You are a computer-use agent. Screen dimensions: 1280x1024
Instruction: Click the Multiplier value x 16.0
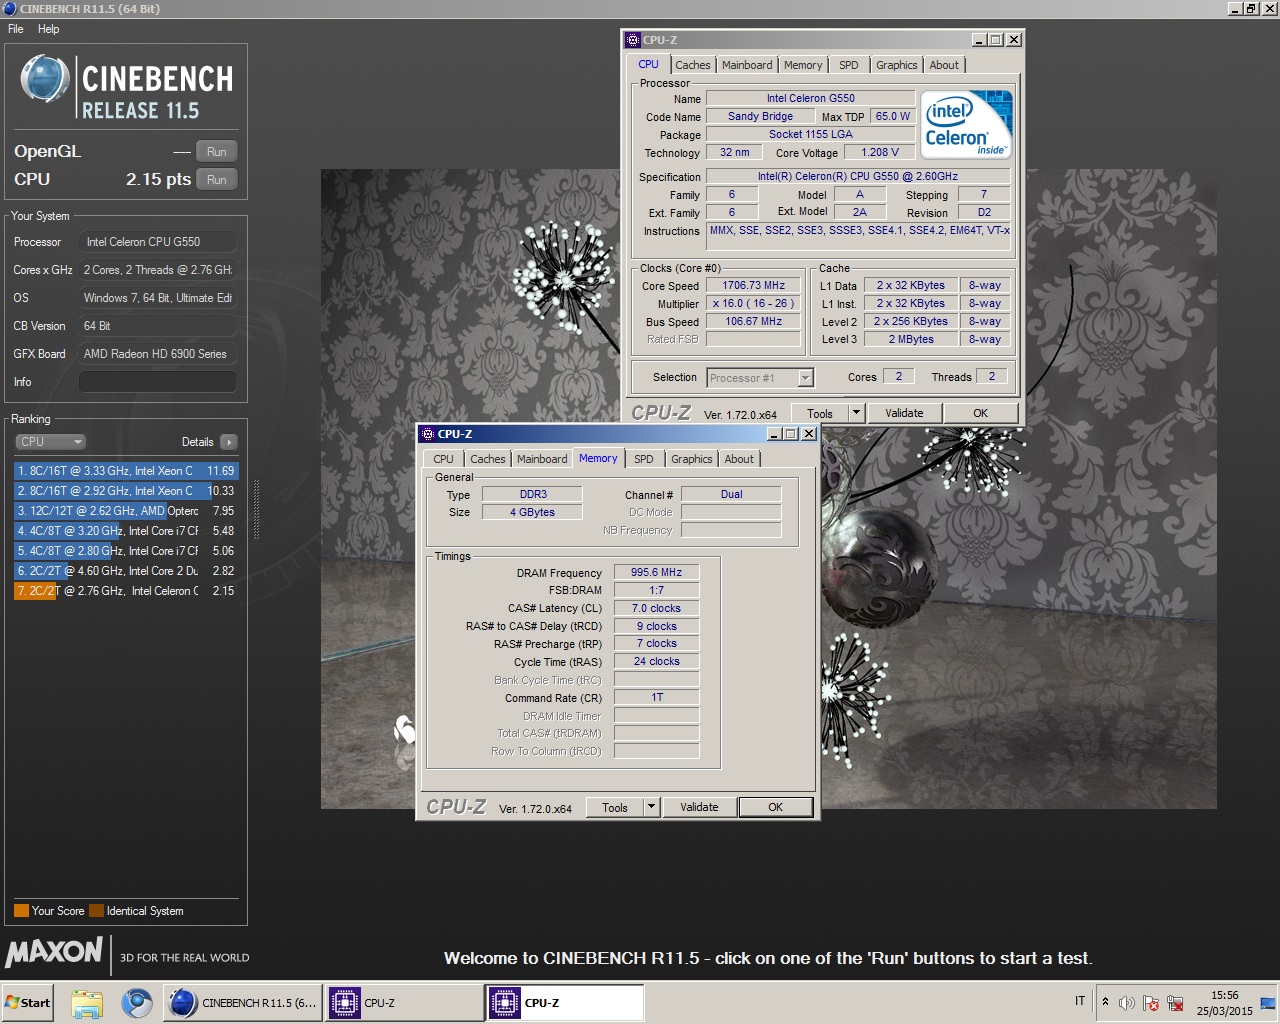tap(754, 303)
